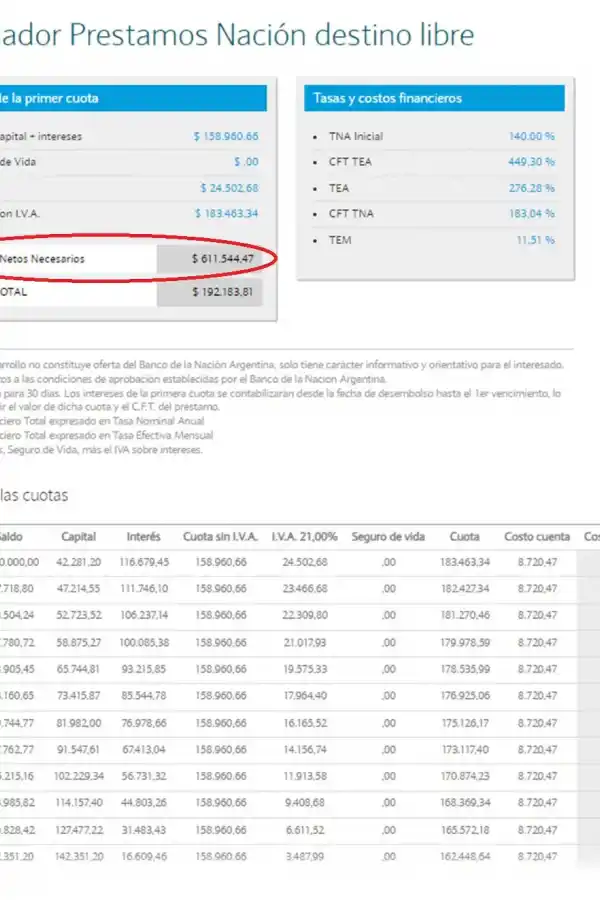Click I.V.A. cell 11.913,58

point(305,775)
